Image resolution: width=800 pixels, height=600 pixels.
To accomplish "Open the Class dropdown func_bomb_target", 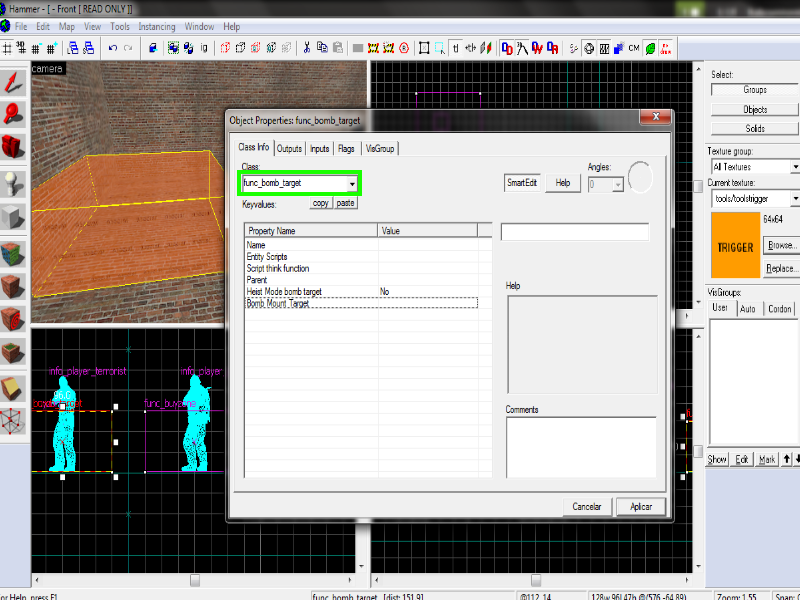I will (x=352, y=183).
